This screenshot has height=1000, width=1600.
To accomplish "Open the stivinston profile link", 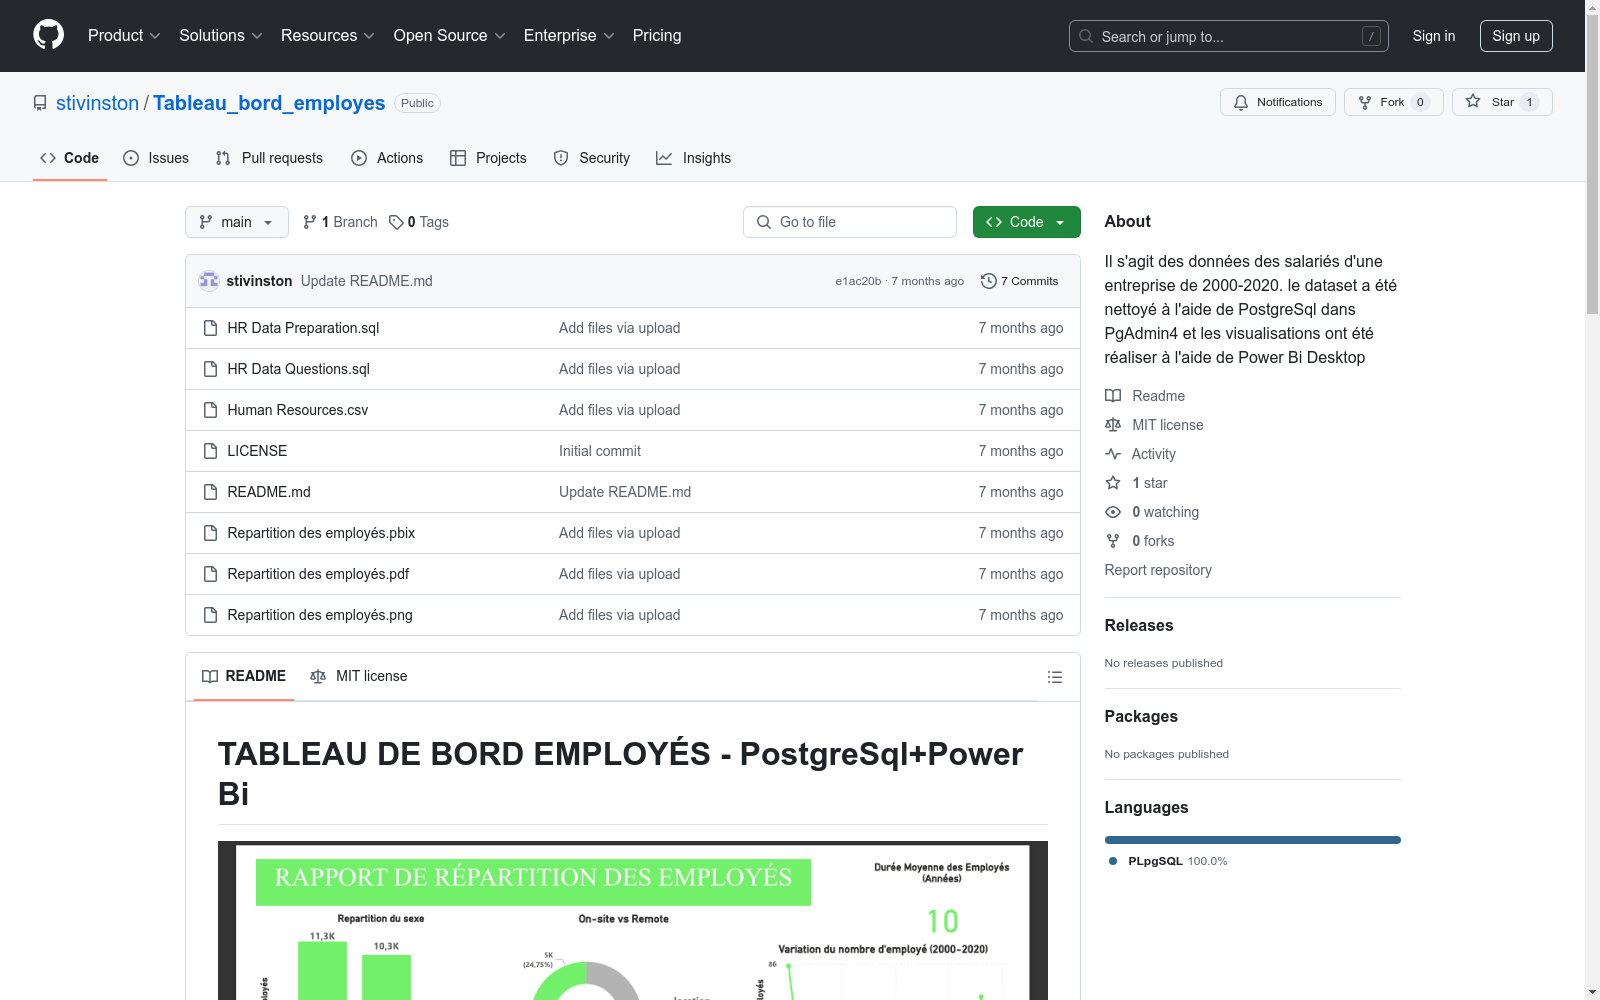I will pos(98,103).
